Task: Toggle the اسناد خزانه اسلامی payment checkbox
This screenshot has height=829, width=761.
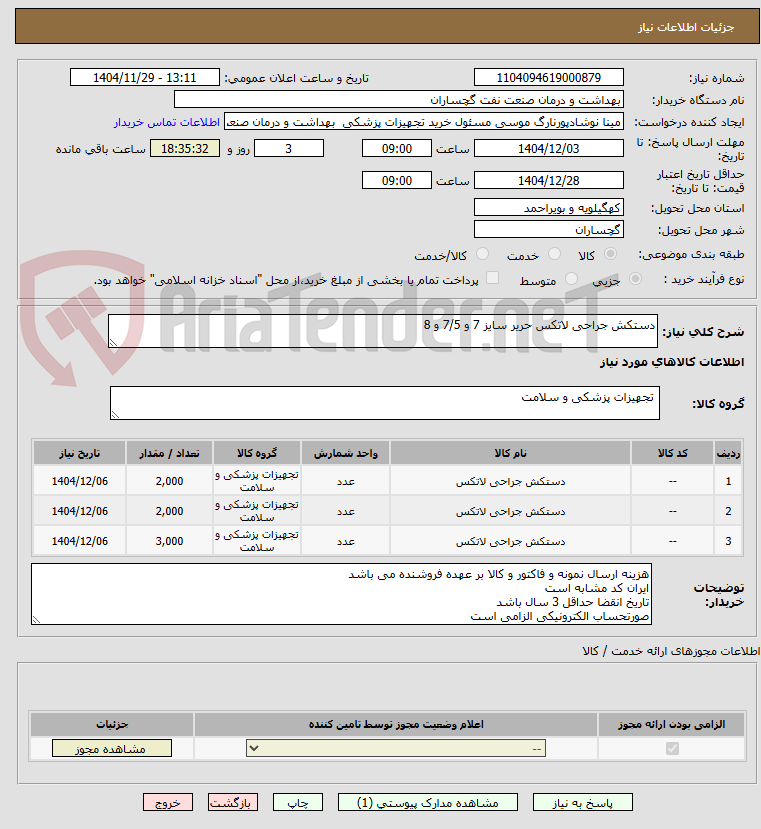Action: (492, 278)
